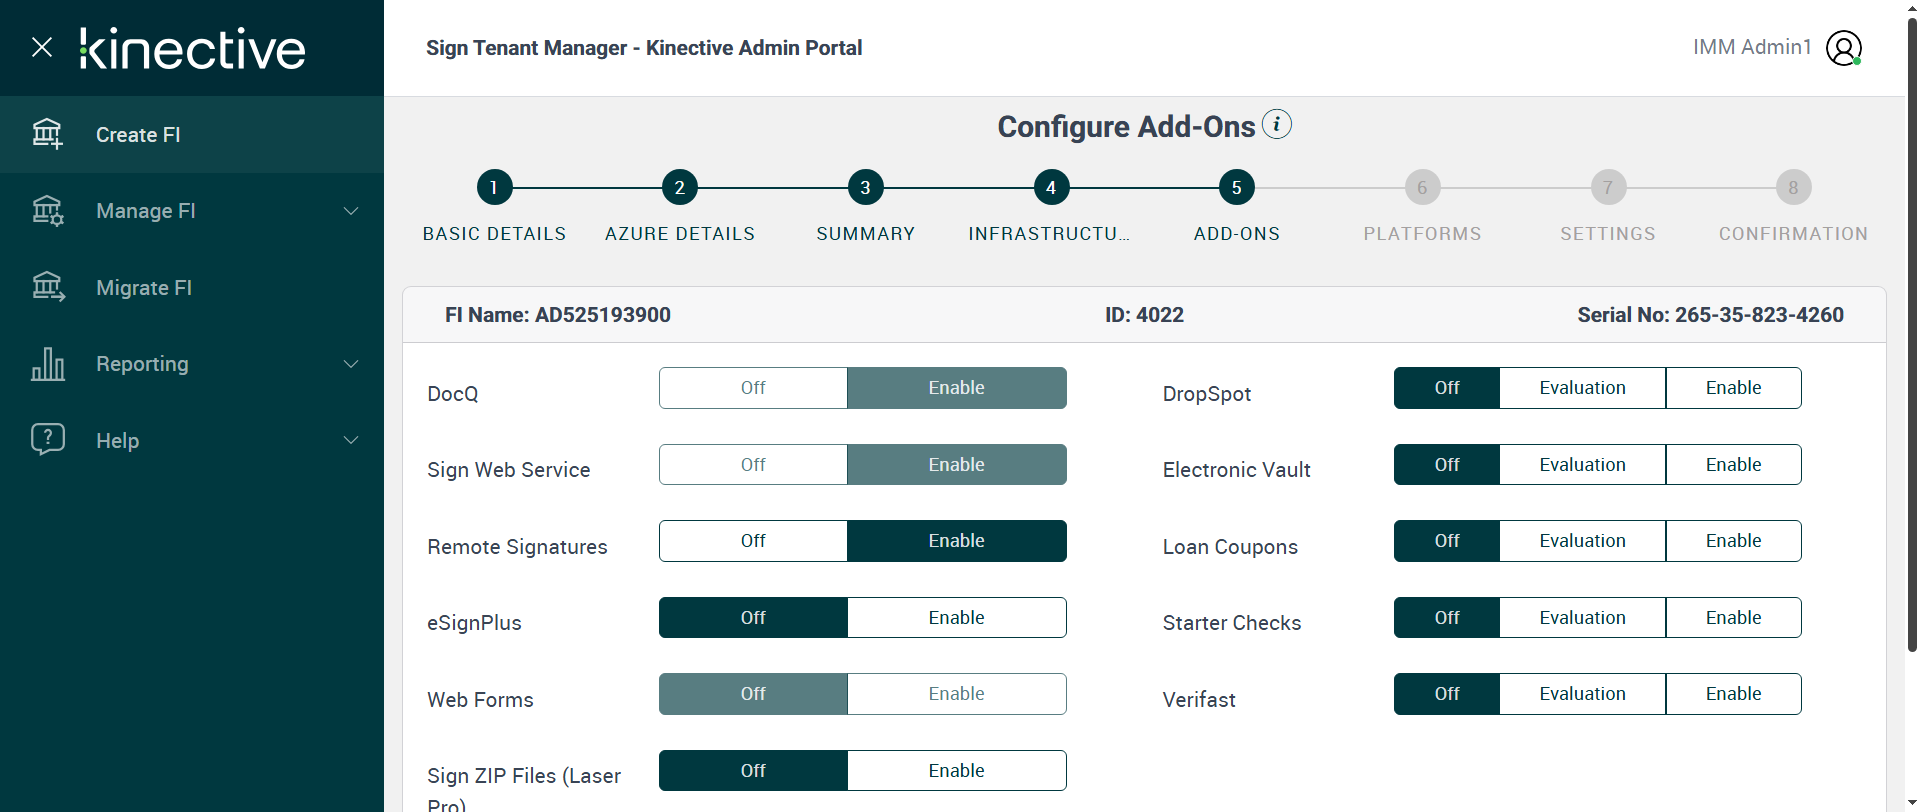Click the Configure Add-Ons info icon

click(x=1277, y=125)
